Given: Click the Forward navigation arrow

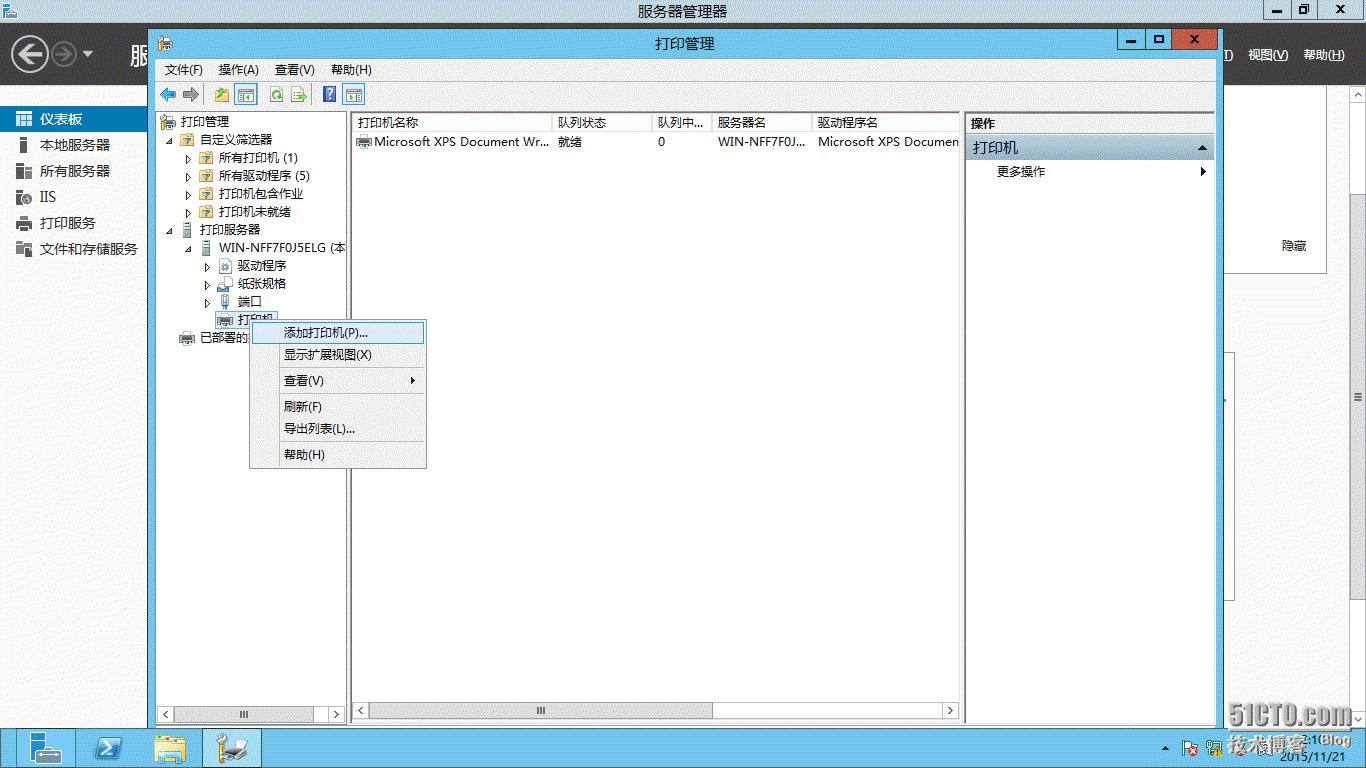Looking at the screenshot, I should coord(190,95).
